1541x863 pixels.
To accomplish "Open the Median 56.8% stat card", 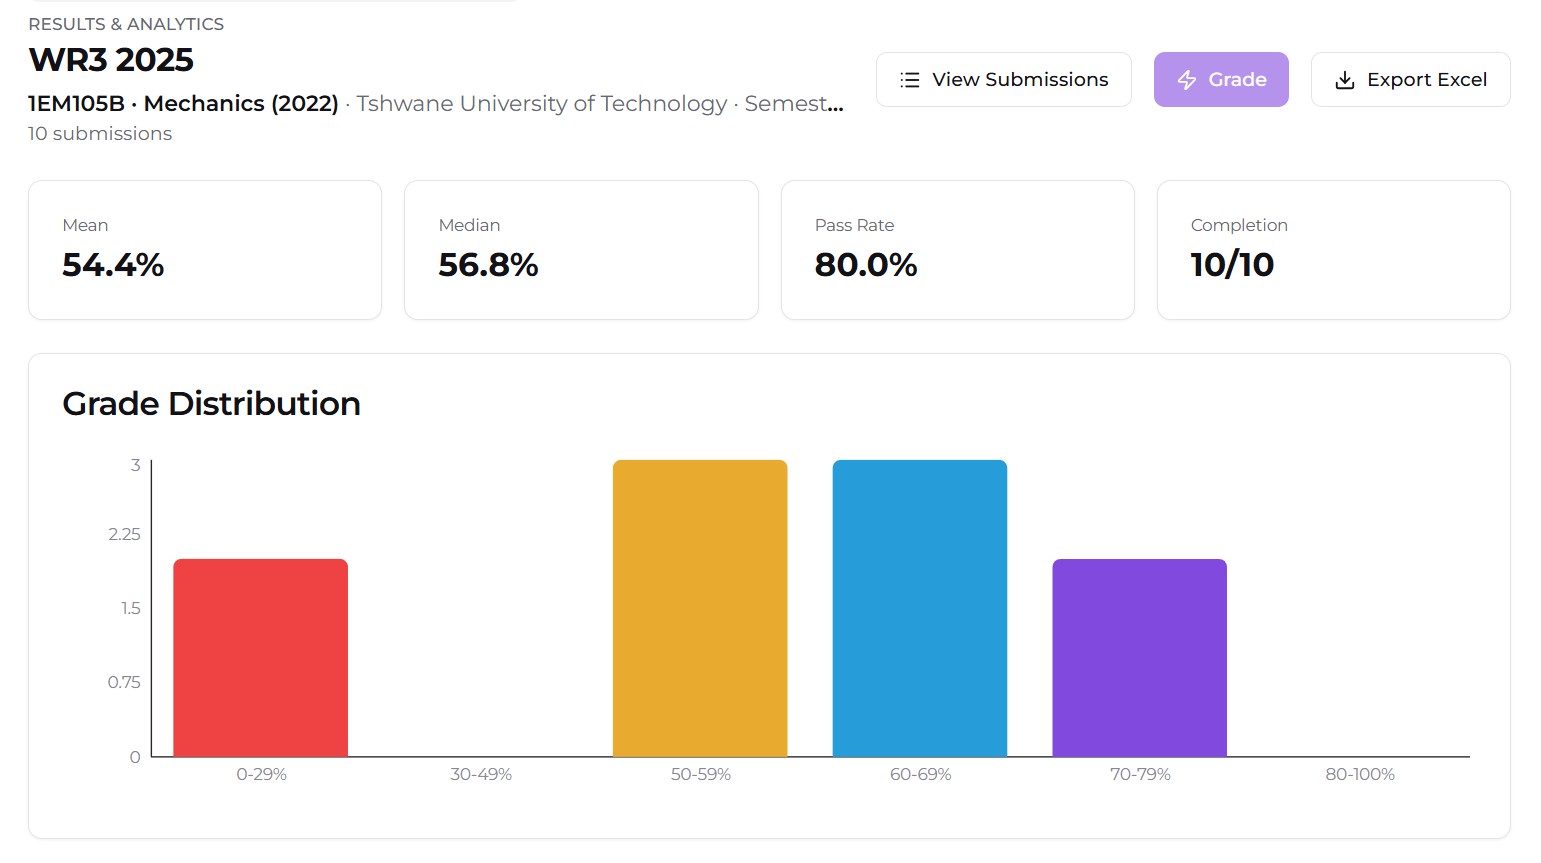I will tap(581, 250).
